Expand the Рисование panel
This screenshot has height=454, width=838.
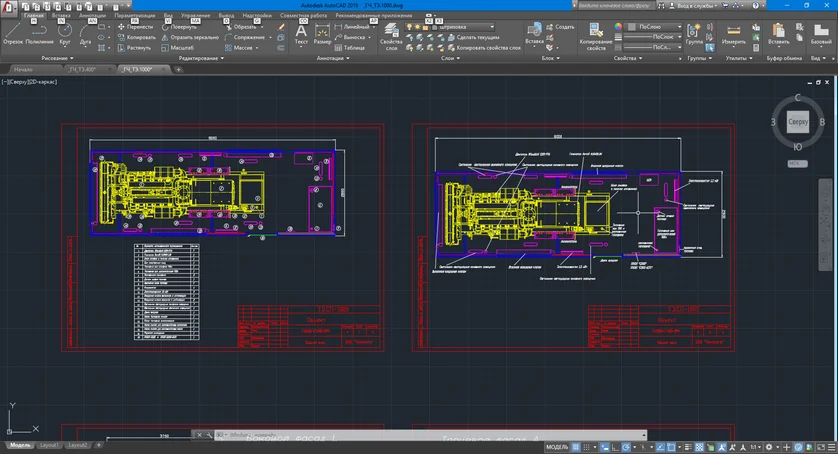[x=57, y=58]
